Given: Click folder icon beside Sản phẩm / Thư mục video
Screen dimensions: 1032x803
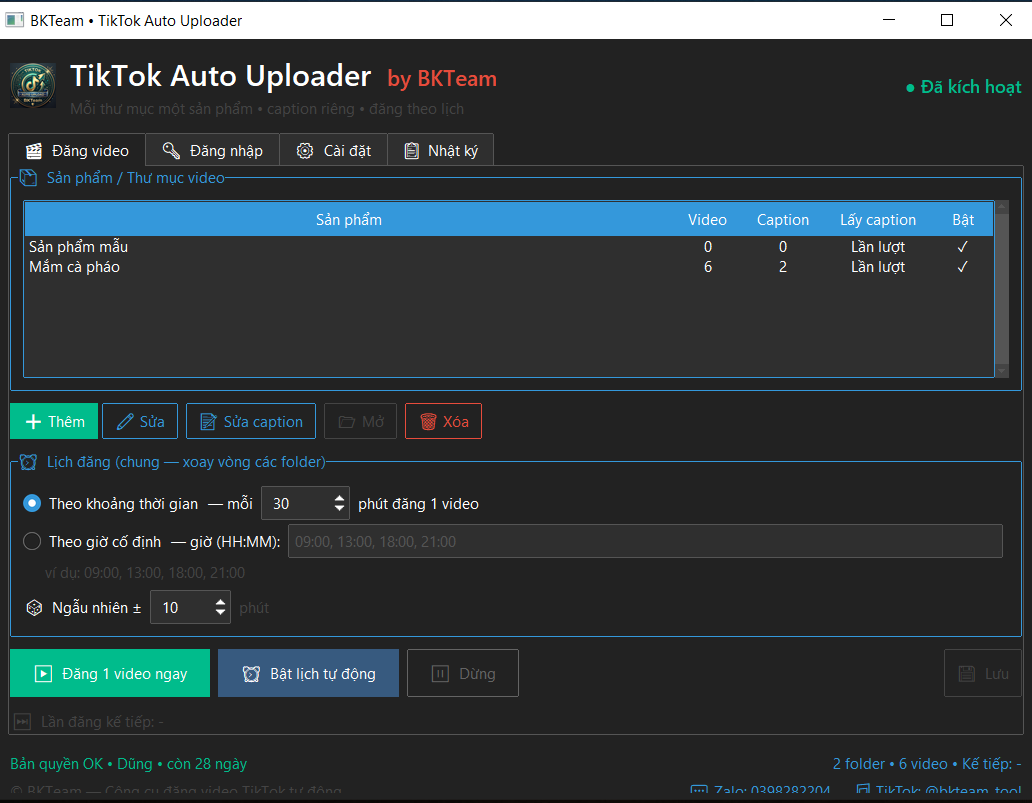Looking at the screenshot, I should [28, 178].
